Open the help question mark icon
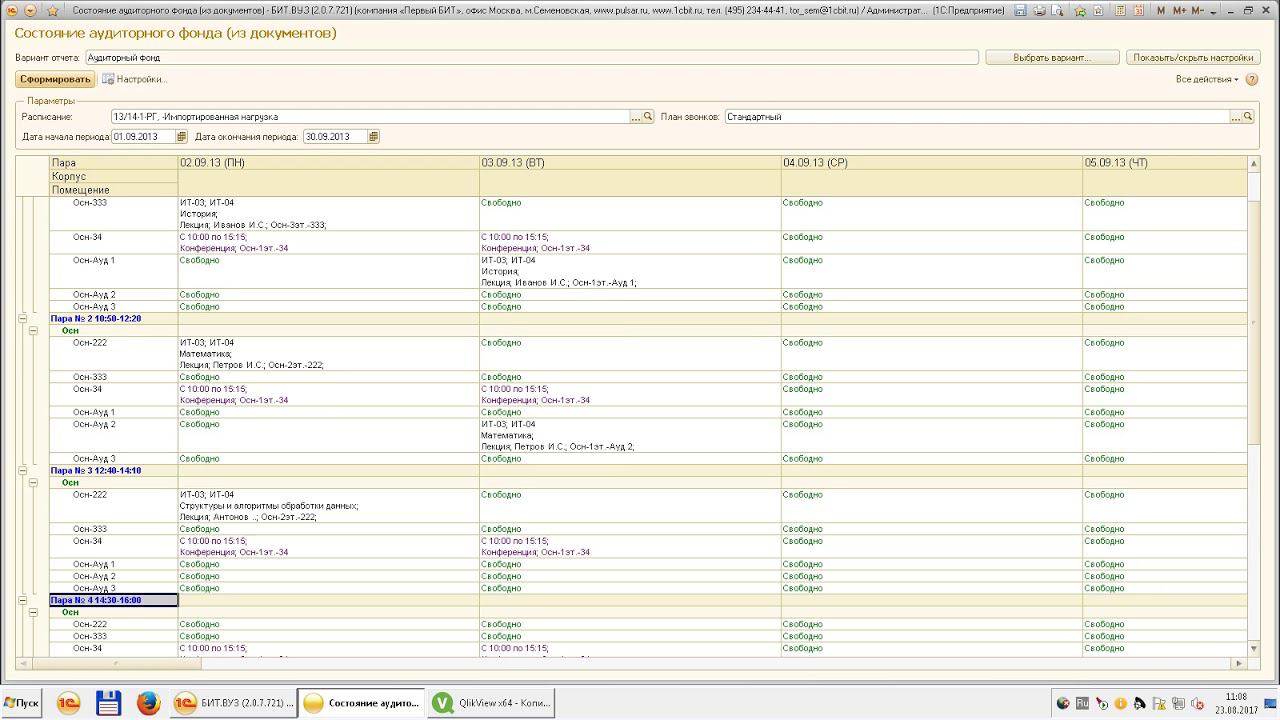1280x720 pixels. click(x=1252, y=79)
